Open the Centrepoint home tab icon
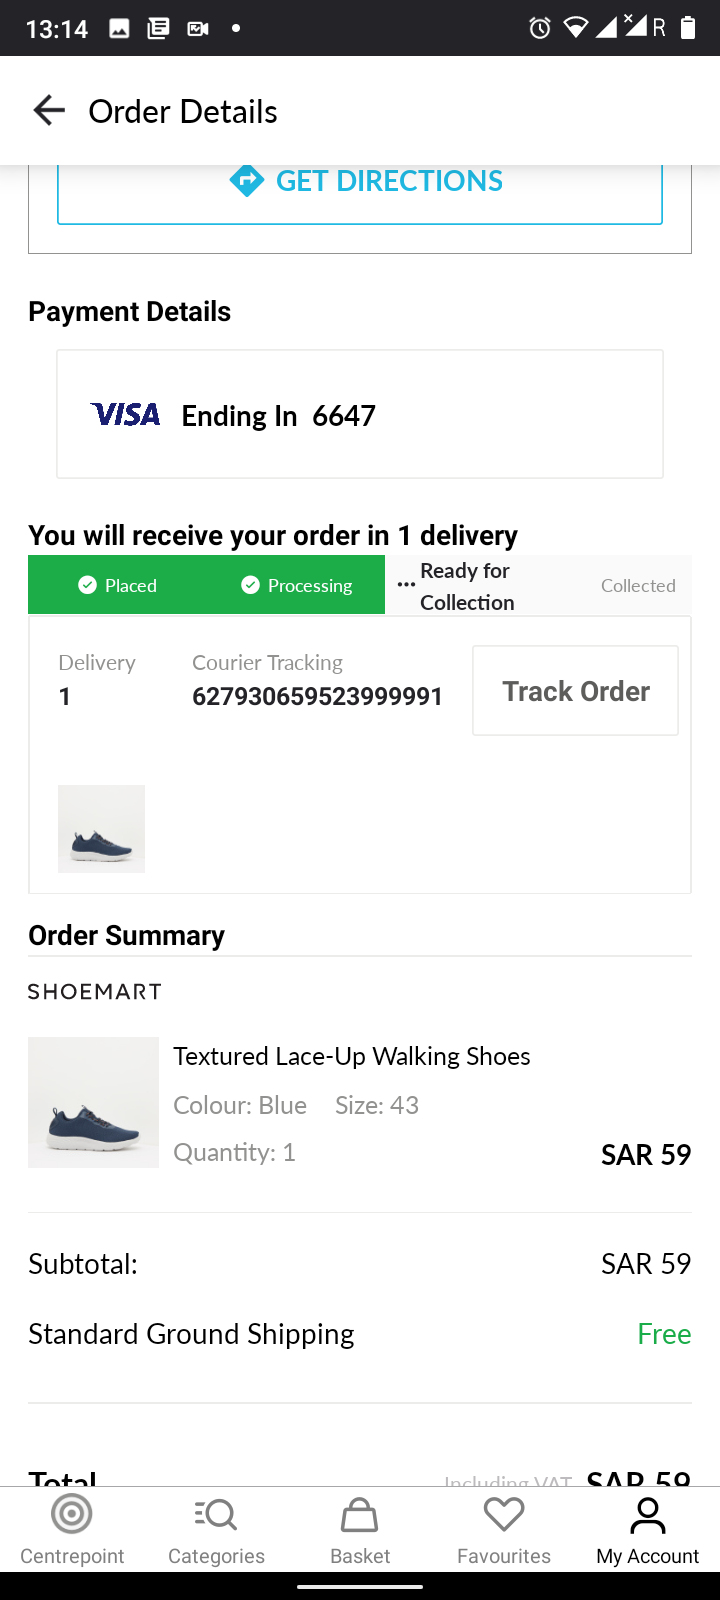This screenshot has height=1600, width=720. (72, 1515)
